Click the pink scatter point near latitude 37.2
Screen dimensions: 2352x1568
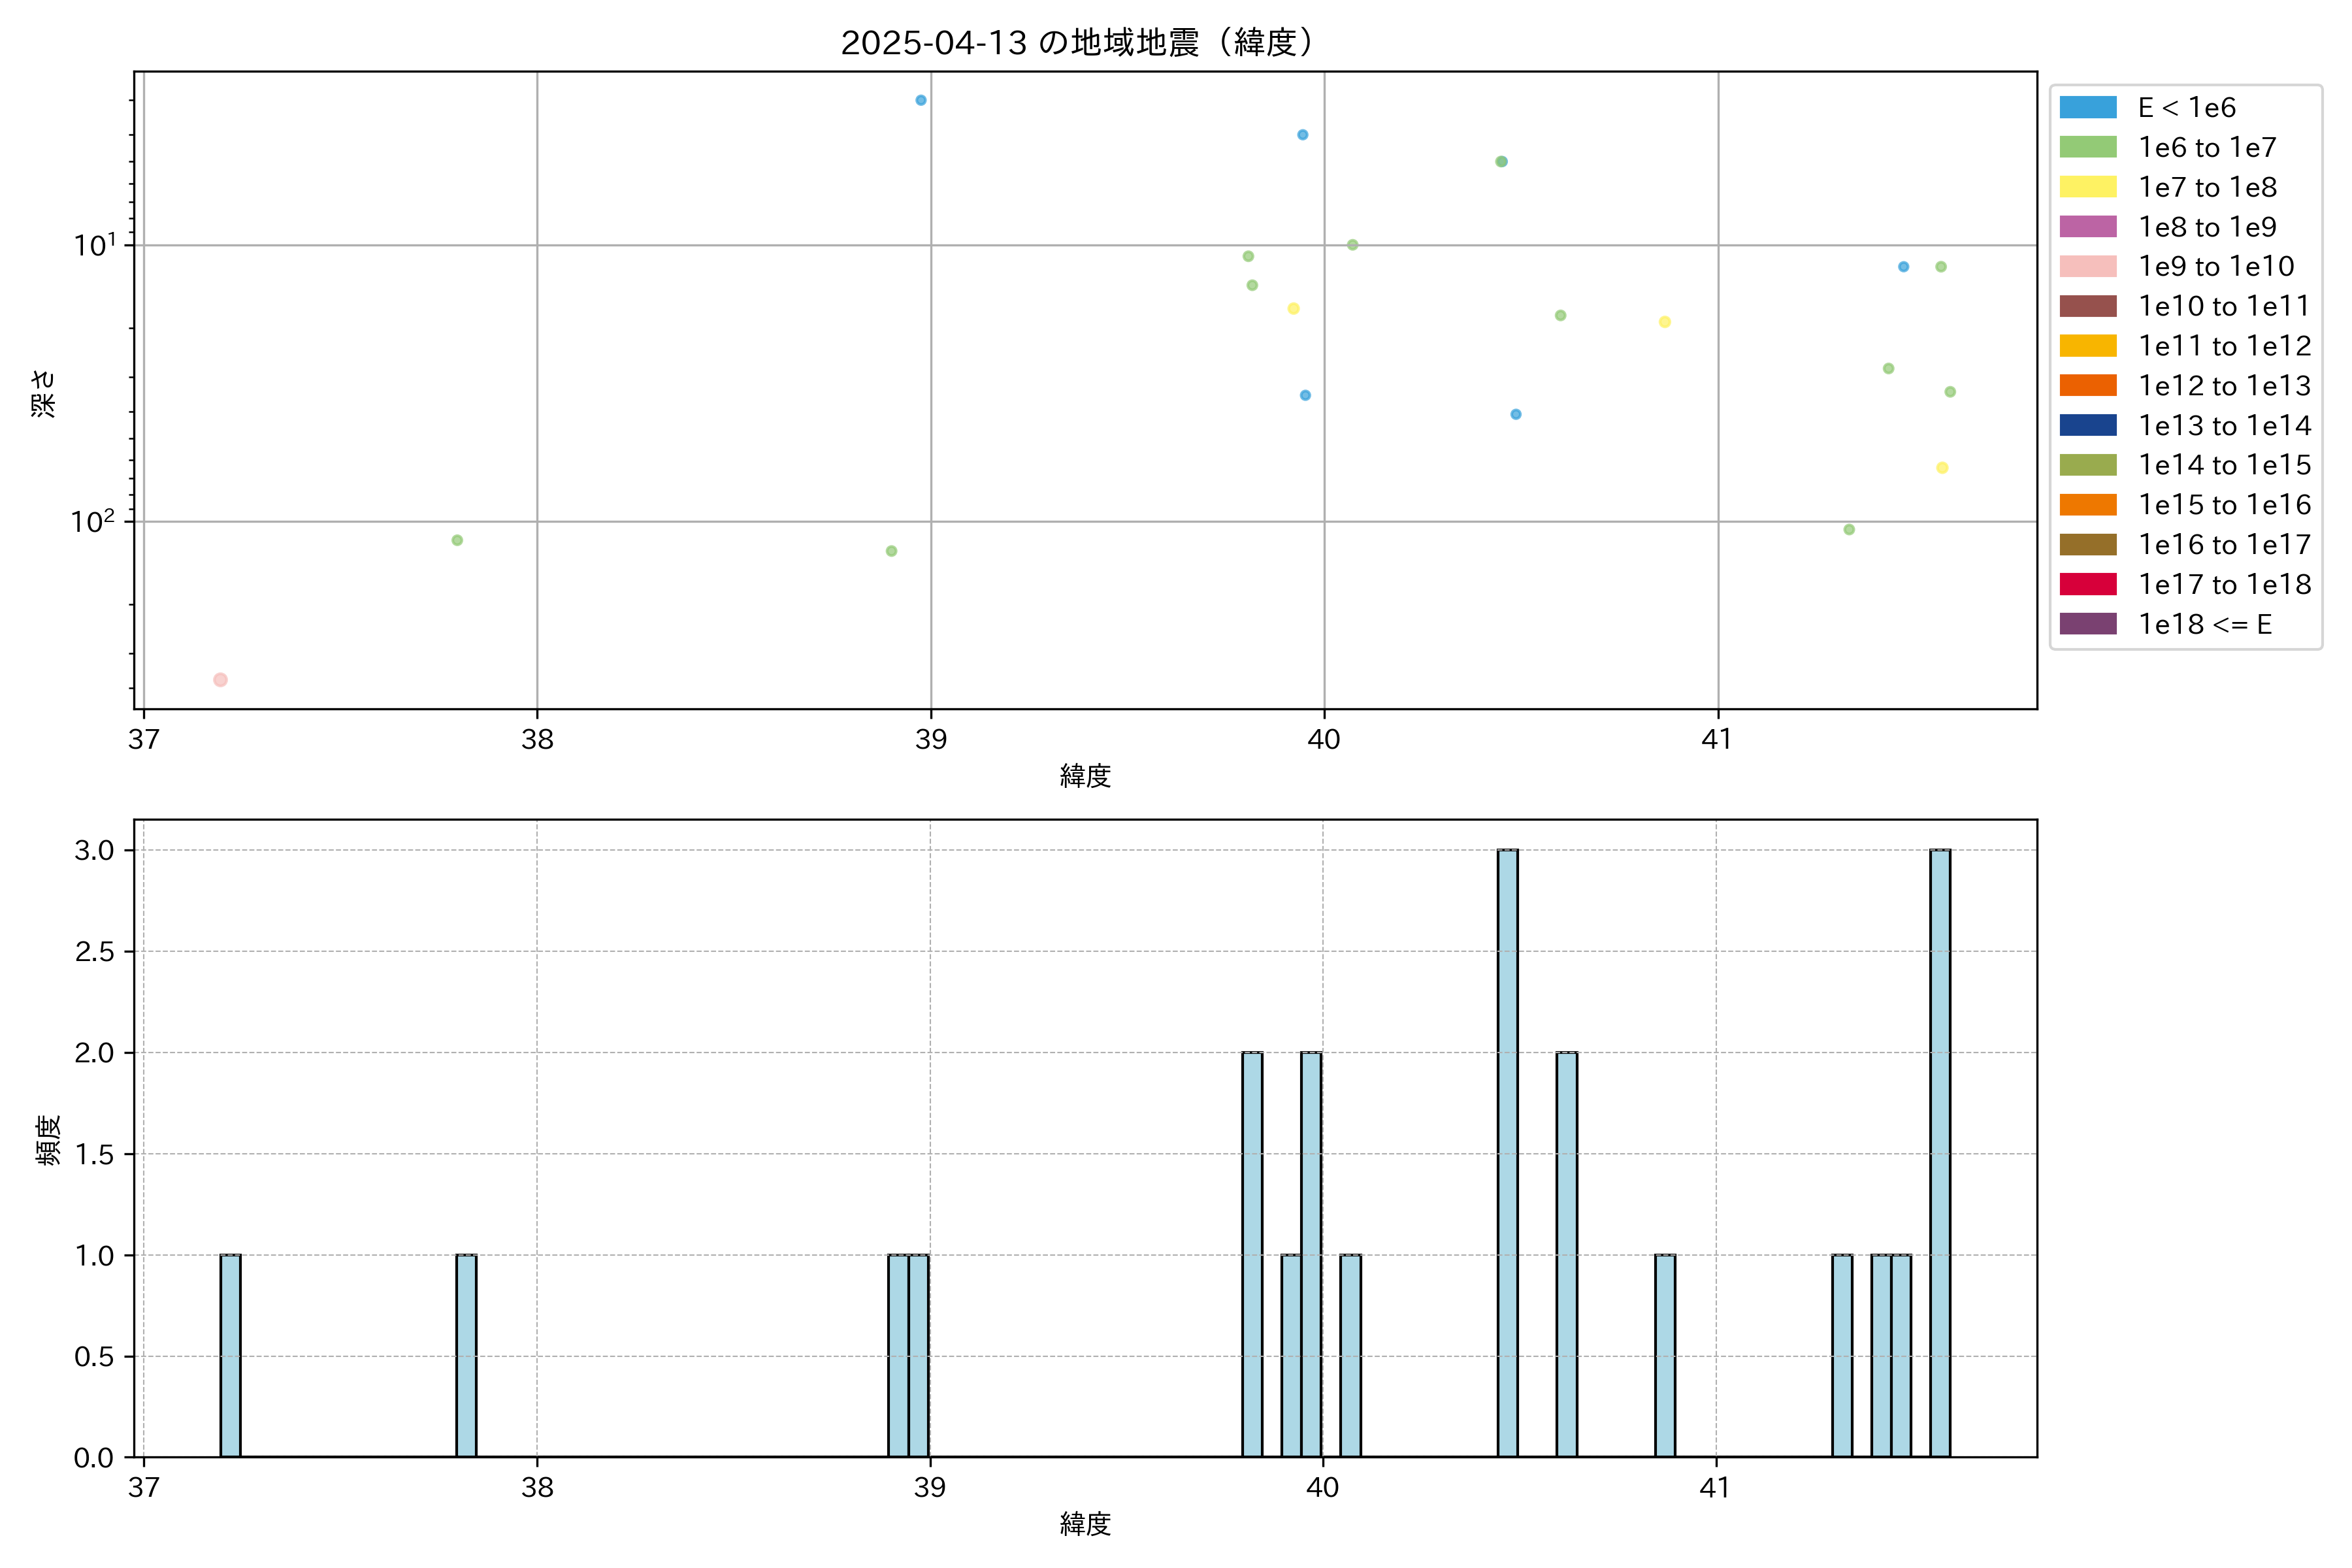pyautogui.click(x=220, y=680)
